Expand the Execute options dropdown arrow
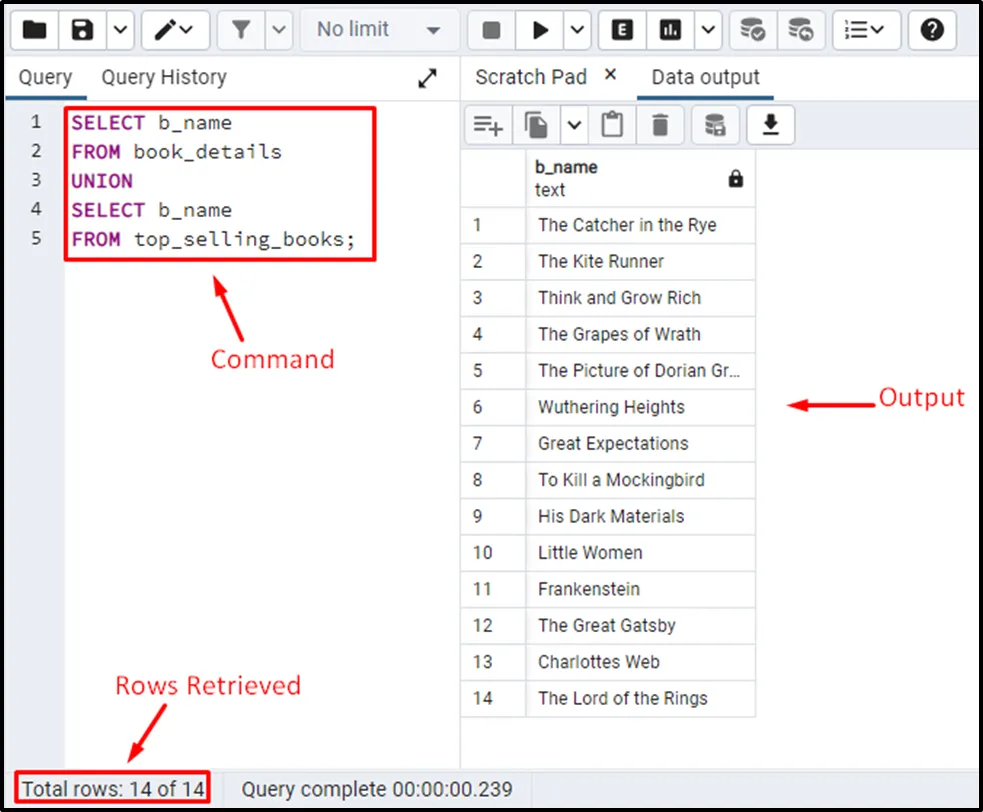 click(577, 30)
